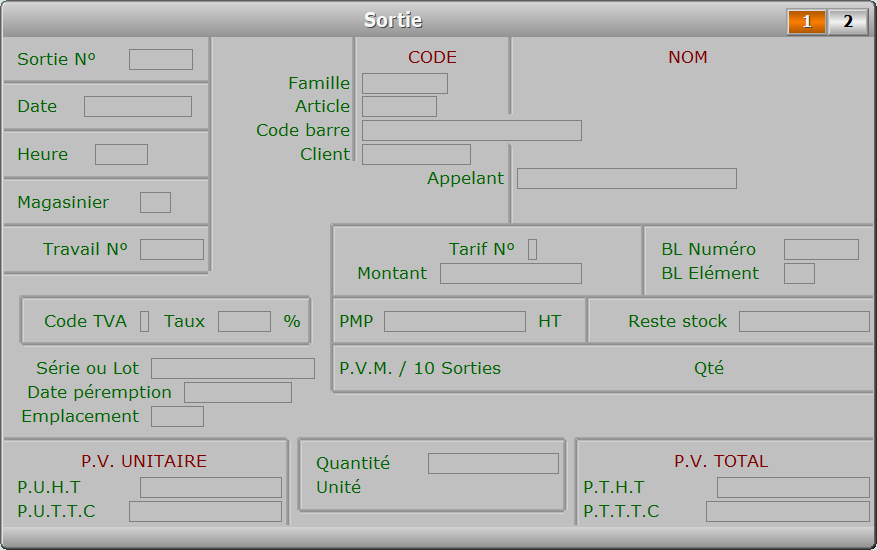
Task: Select the Appelant text field
Action: (x=626, y=178)
